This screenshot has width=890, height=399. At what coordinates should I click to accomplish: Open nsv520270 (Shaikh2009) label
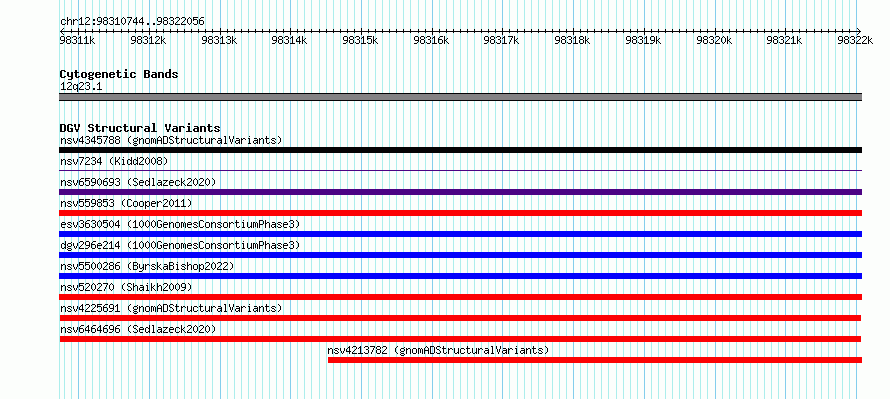[x=126, y=287]
